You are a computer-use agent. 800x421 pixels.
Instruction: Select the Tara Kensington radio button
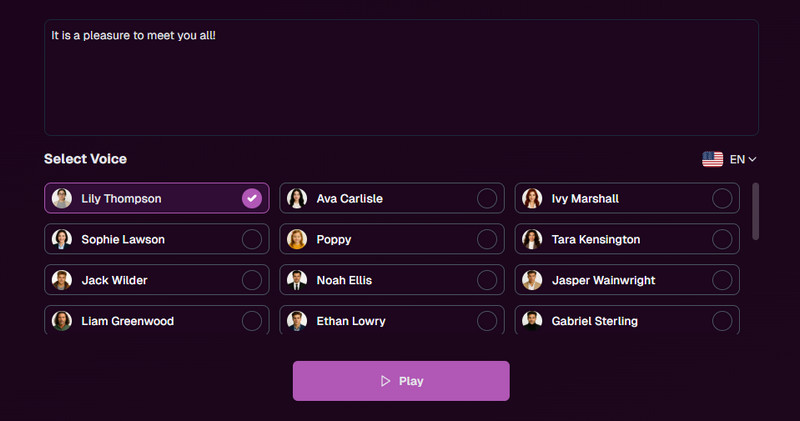pyautogui.click(x=722, y=240)
